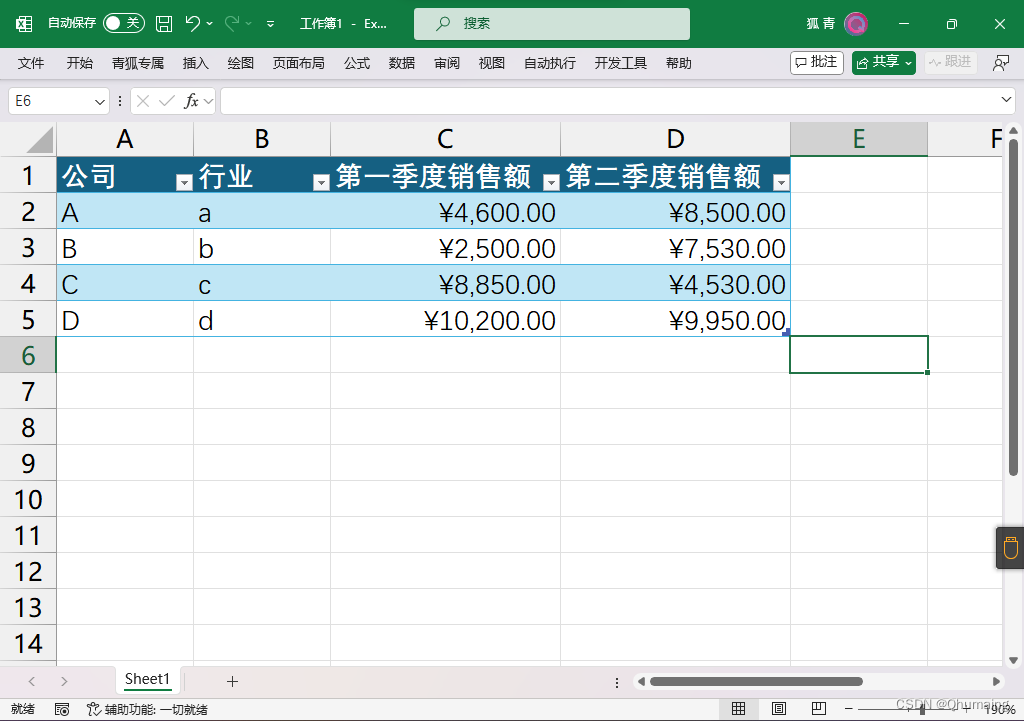Toggle the 批注 (Comments) button
This screenshot has width=1024, height=721.
pos(816,62)
